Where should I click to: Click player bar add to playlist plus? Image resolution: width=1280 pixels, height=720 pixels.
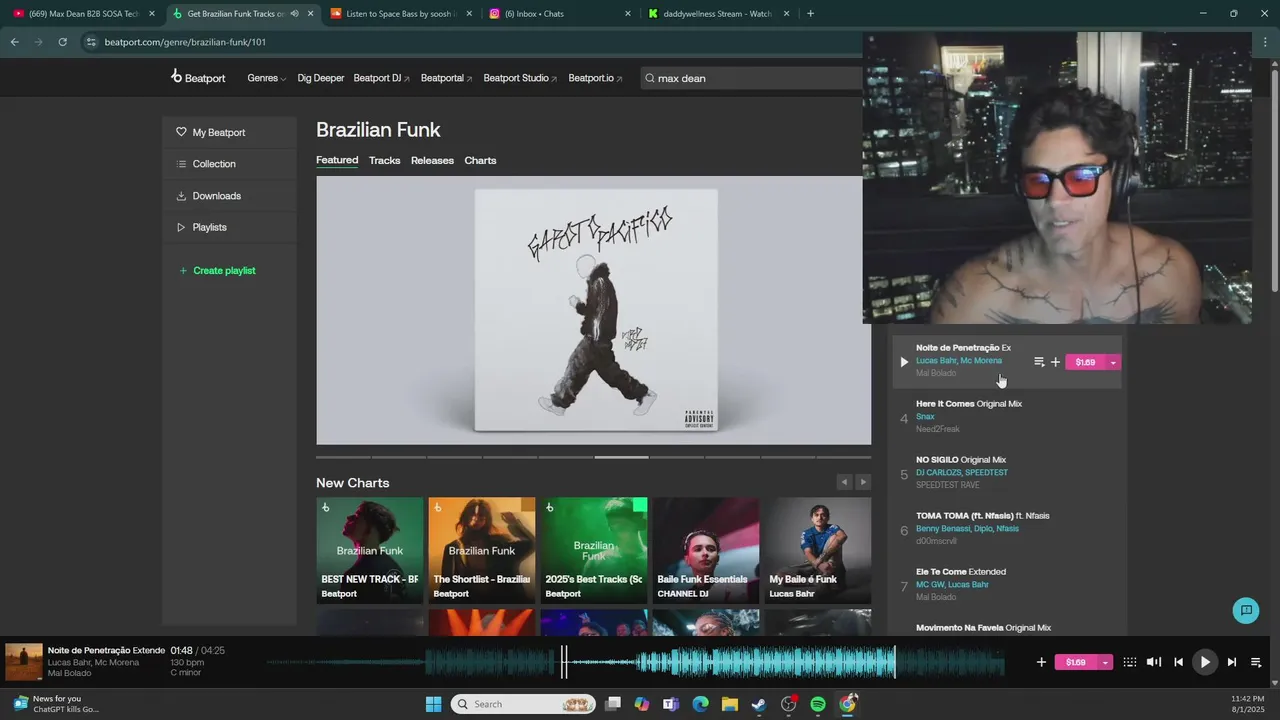point(1041,662)
